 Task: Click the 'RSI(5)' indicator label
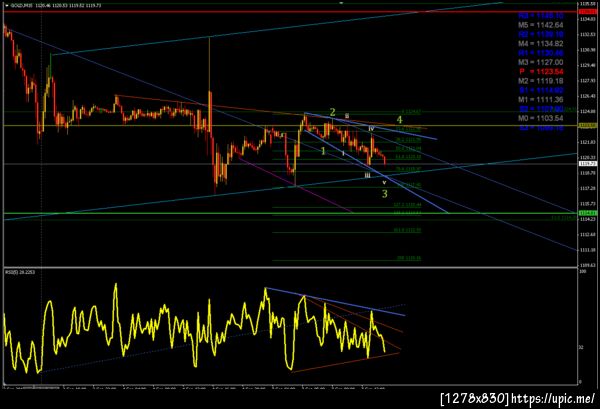(x=20, y=272)
